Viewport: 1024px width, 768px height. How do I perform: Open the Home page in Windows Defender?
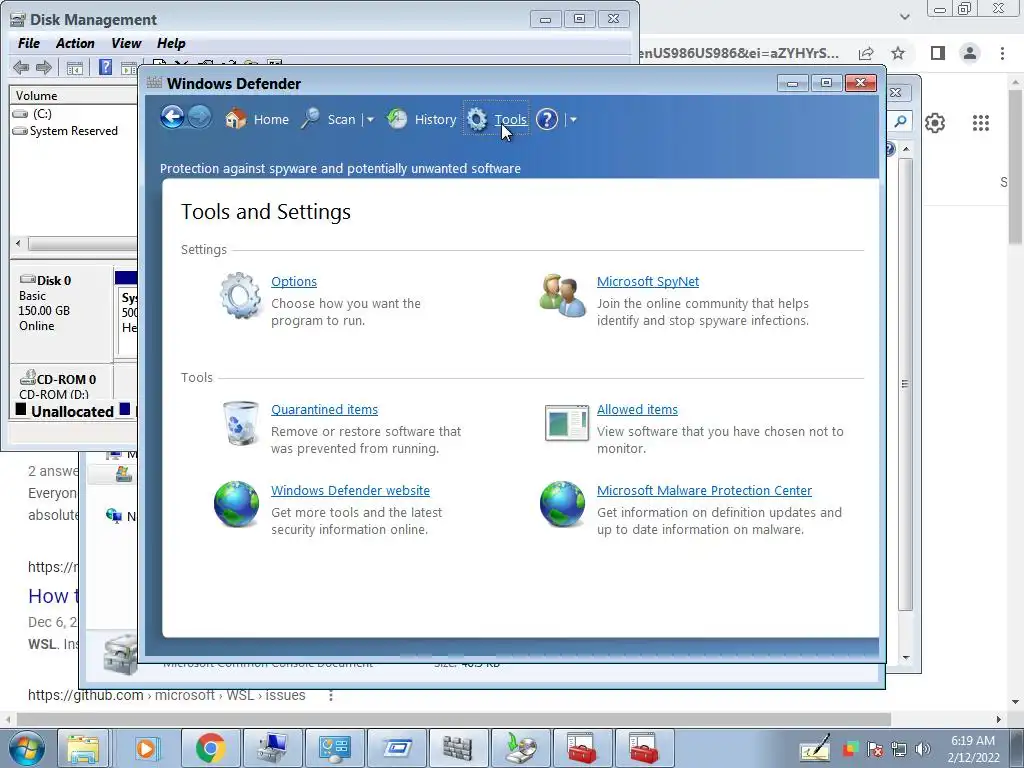point(257,120)
